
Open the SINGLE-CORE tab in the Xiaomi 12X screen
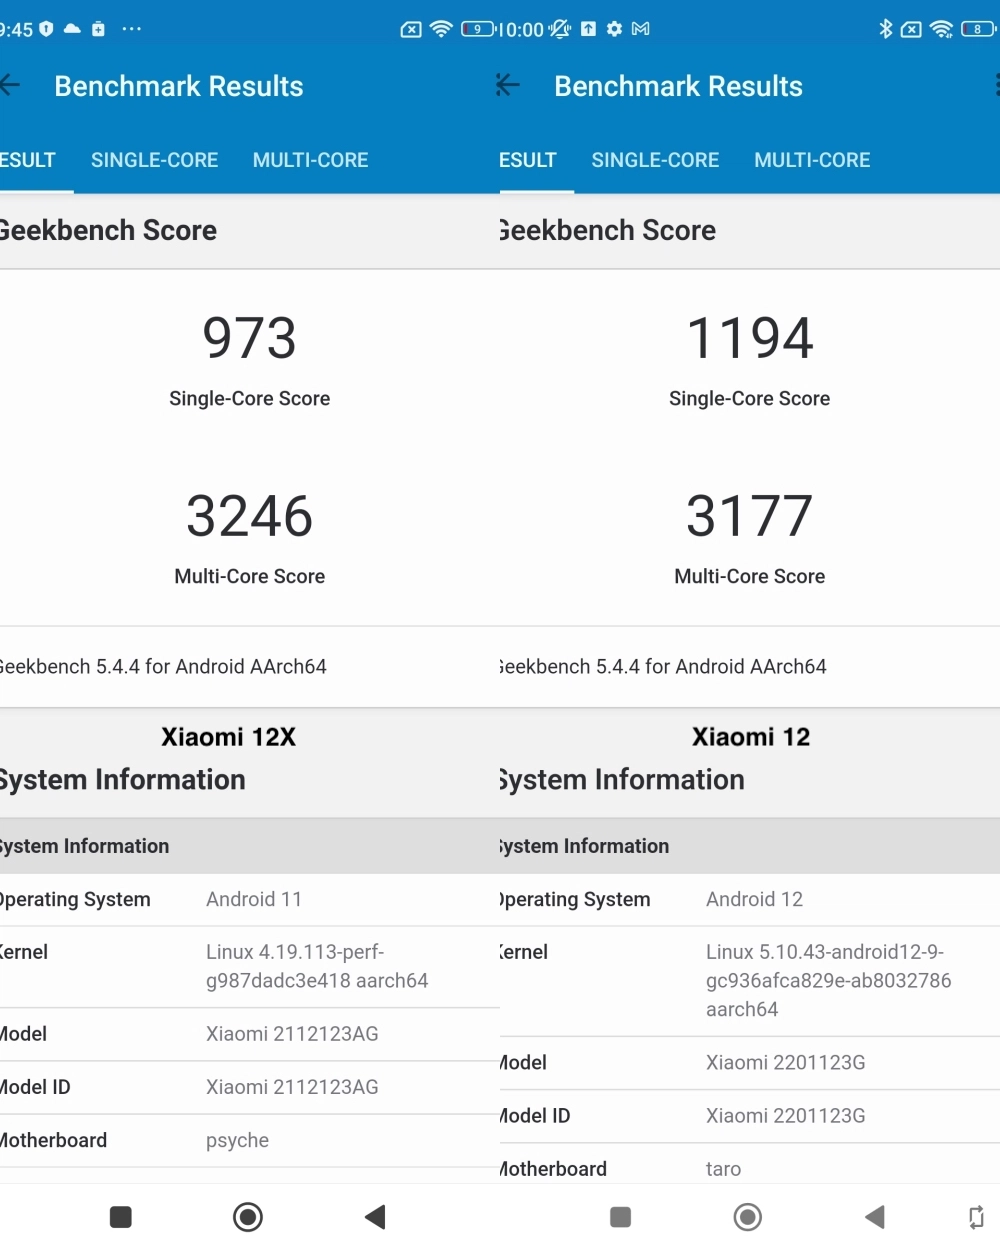coord(154,160)
